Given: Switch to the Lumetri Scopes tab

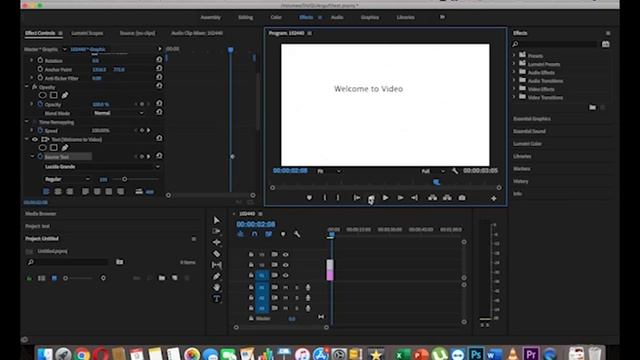Looking at the screenshot, I should tap(87, 33).
